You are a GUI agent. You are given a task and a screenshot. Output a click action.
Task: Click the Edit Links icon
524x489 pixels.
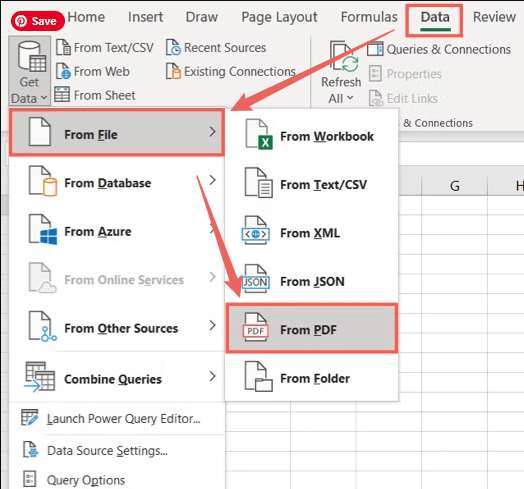click(x=376, y=98)
